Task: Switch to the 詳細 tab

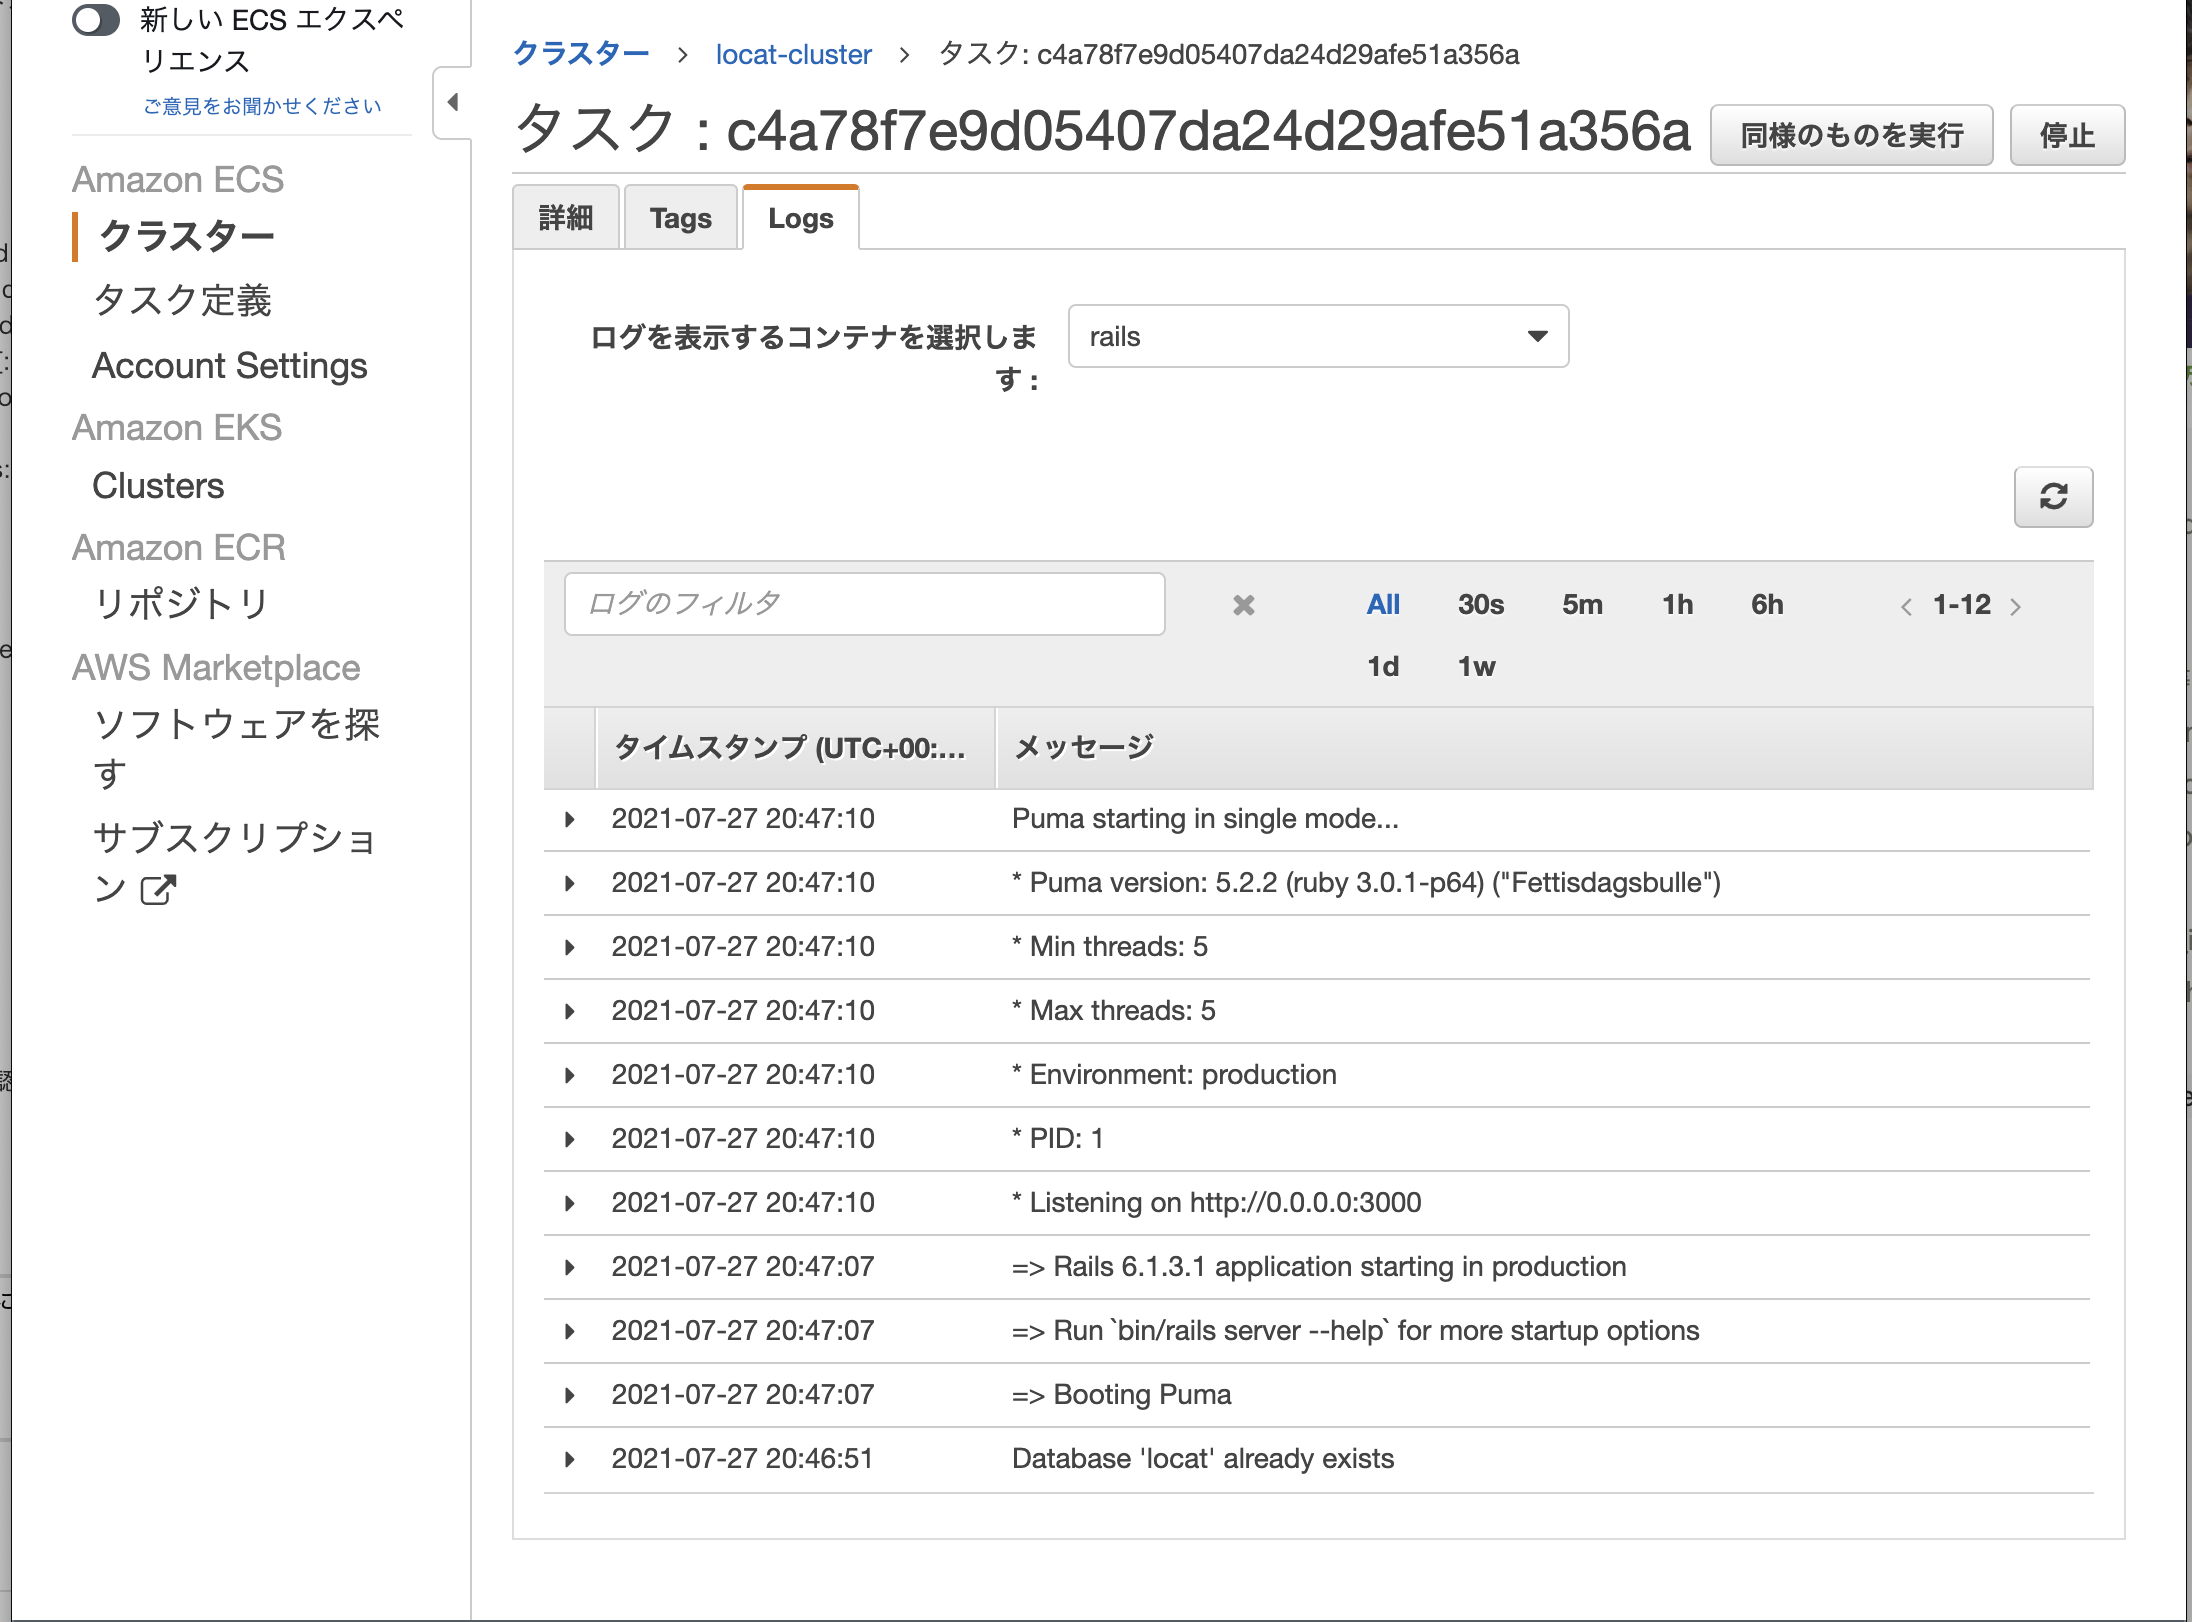Action: [x=566, y=218]
